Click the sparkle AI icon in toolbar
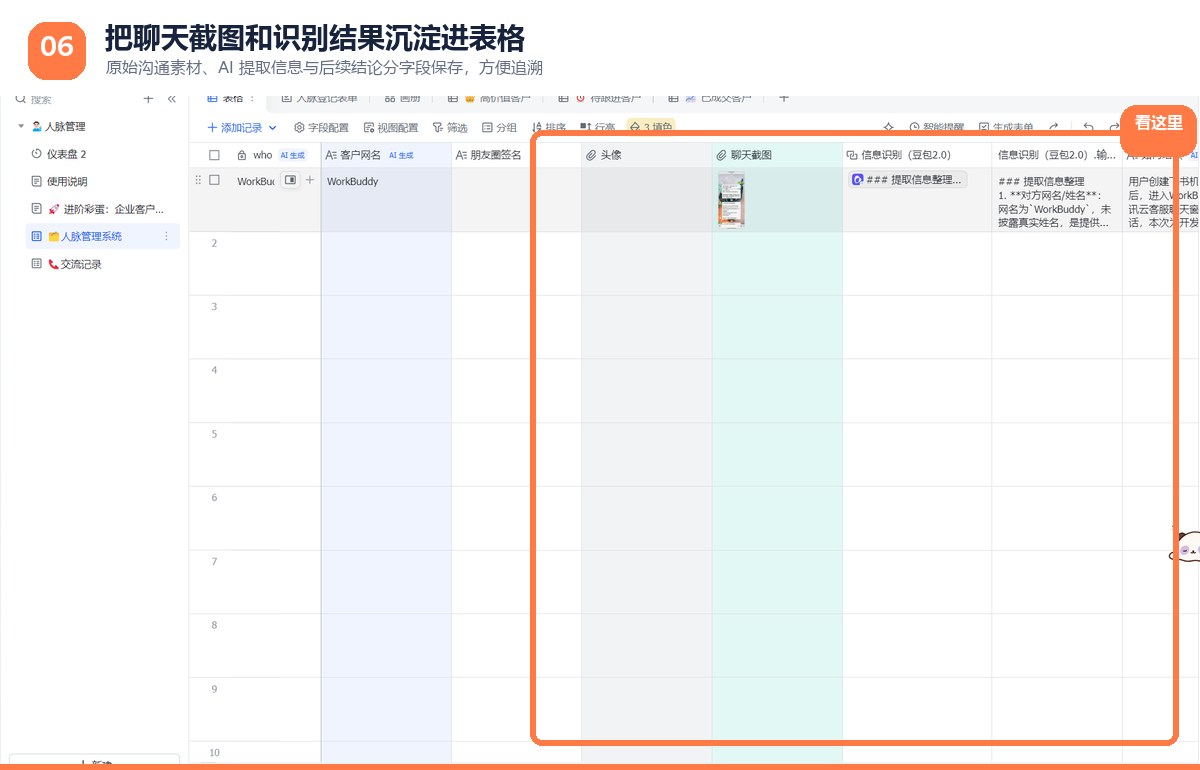This screenshot has width=1200, height=770. [889, 128]
